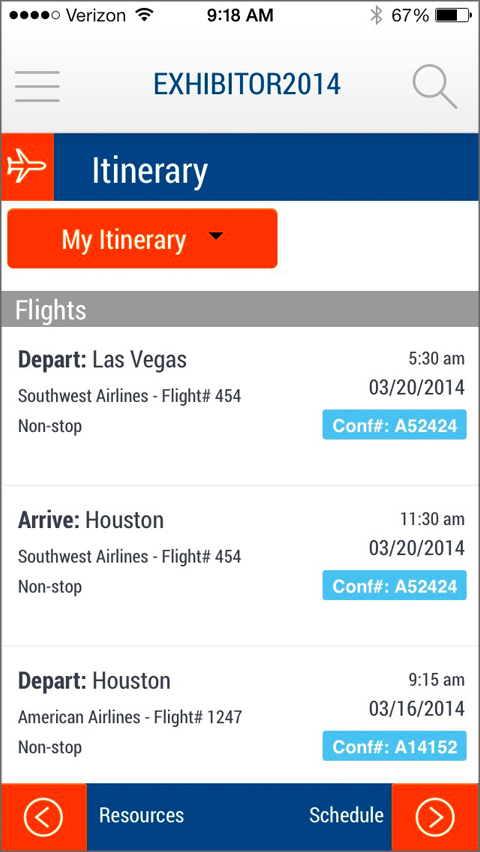Go forward with right arrow circle
Viewport: 480px width, 852px height.
pyautogui.click(x=435, y=816)
